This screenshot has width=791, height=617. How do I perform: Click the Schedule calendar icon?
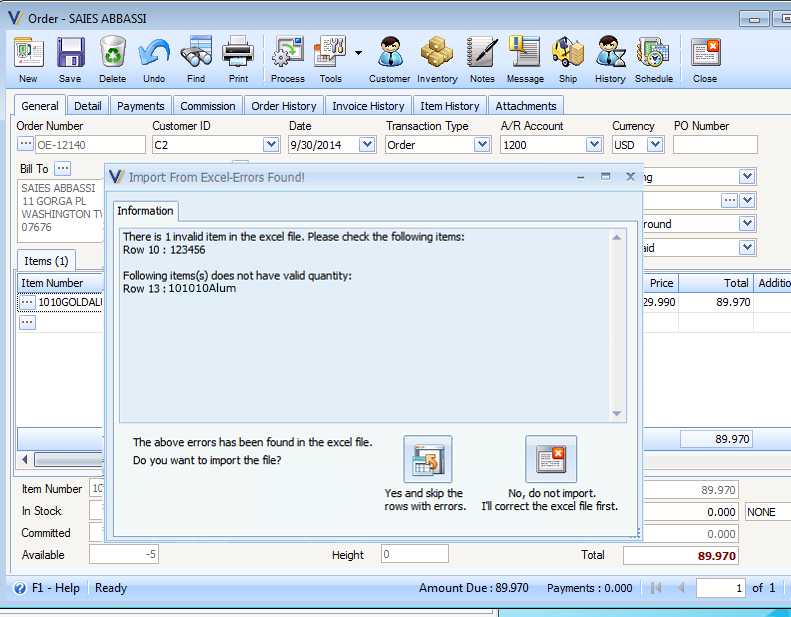[653, 52]
